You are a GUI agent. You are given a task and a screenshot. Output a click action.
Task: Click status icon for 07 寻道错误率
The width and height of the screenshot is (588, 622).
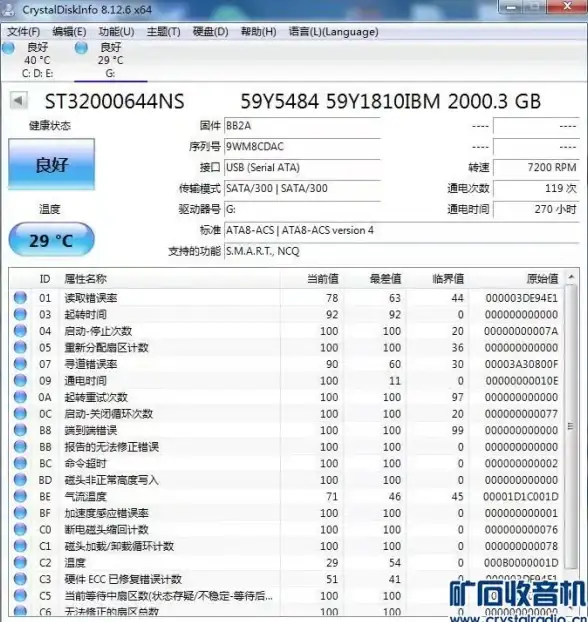[20, 364]
